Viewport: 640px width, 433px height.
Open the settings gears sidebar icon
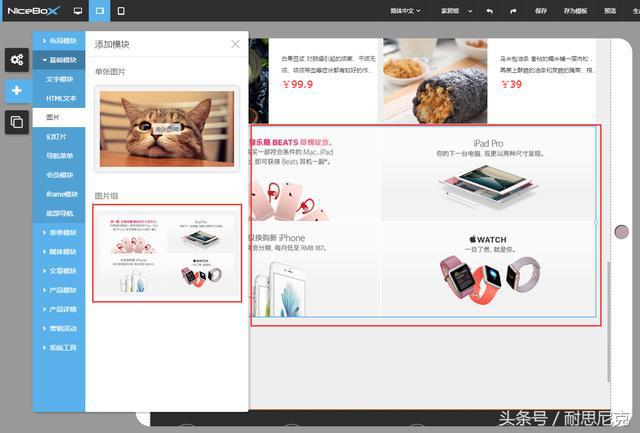click(x=17, y=60)
